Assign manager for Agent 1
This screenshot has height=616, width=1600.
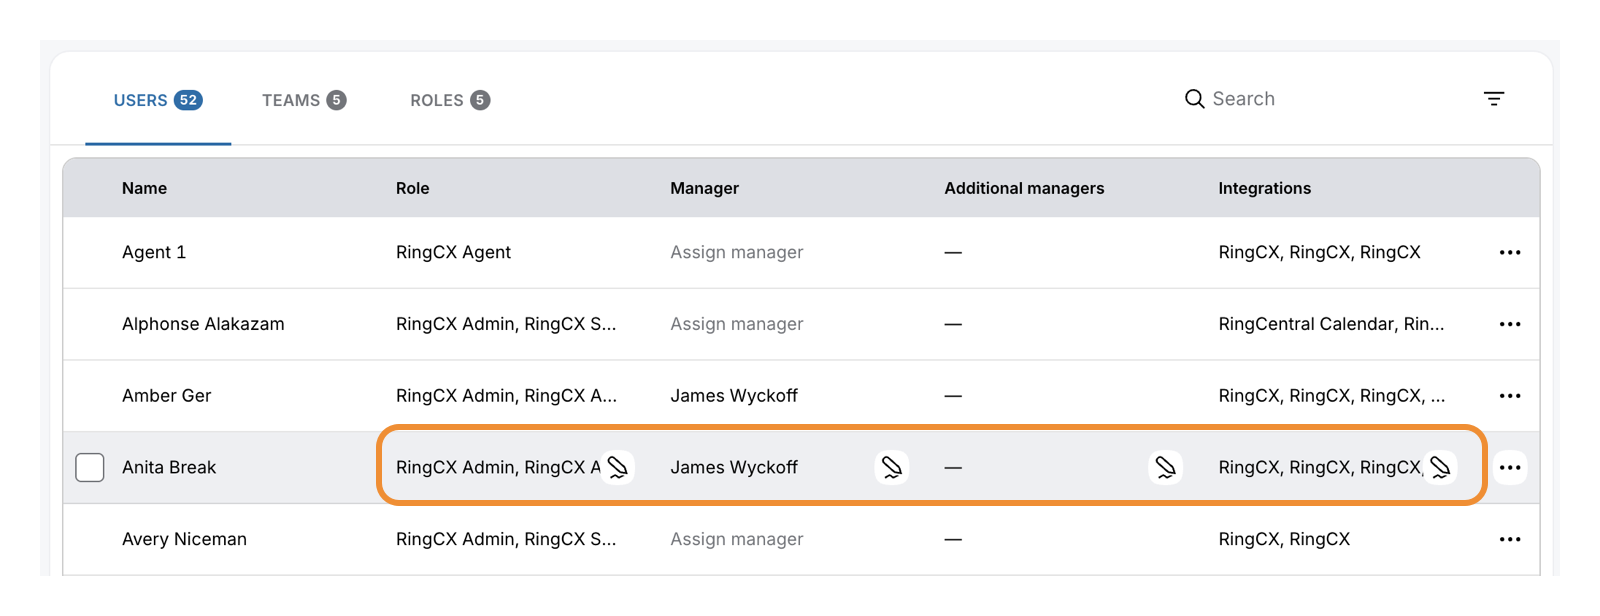(736, 253)
